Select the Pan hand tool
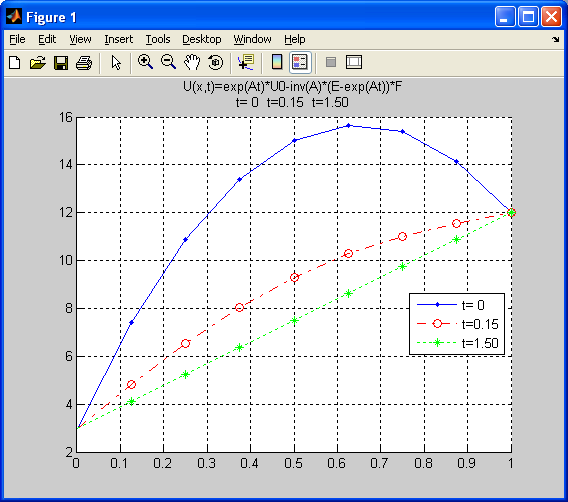 [x=192, y=62]
